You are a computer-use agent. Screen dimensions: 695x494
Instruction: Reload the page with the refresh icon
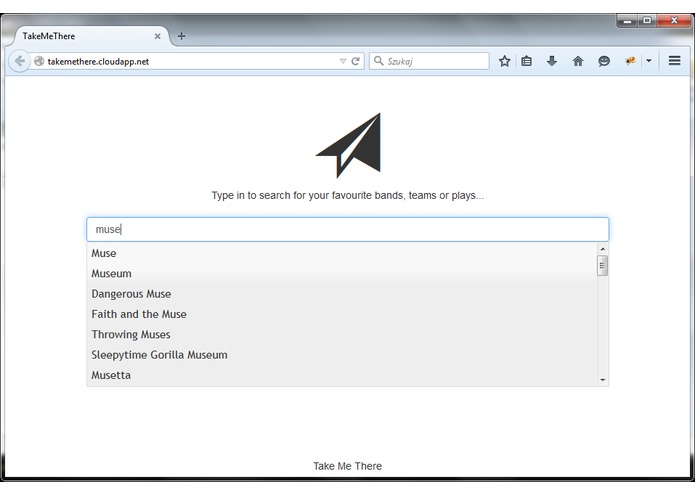click(x=355, y=61)
